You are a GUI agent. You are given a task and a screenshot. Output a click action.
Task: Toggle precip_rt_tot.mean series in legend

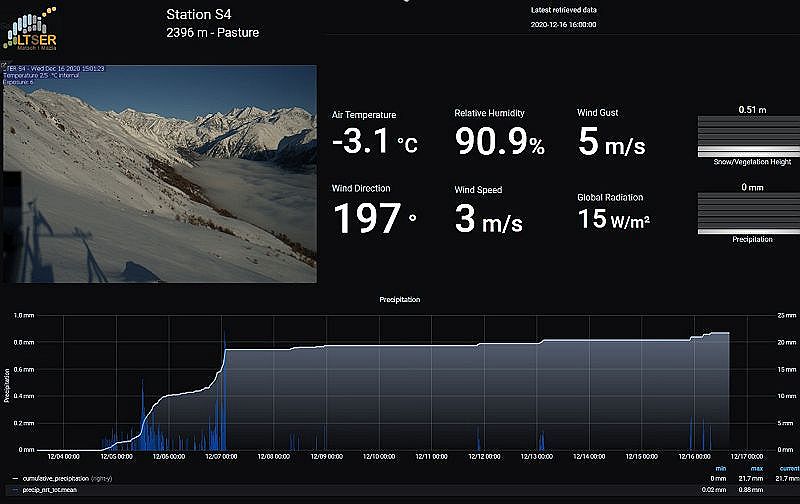pyautogui.click(x=49, y=490)
